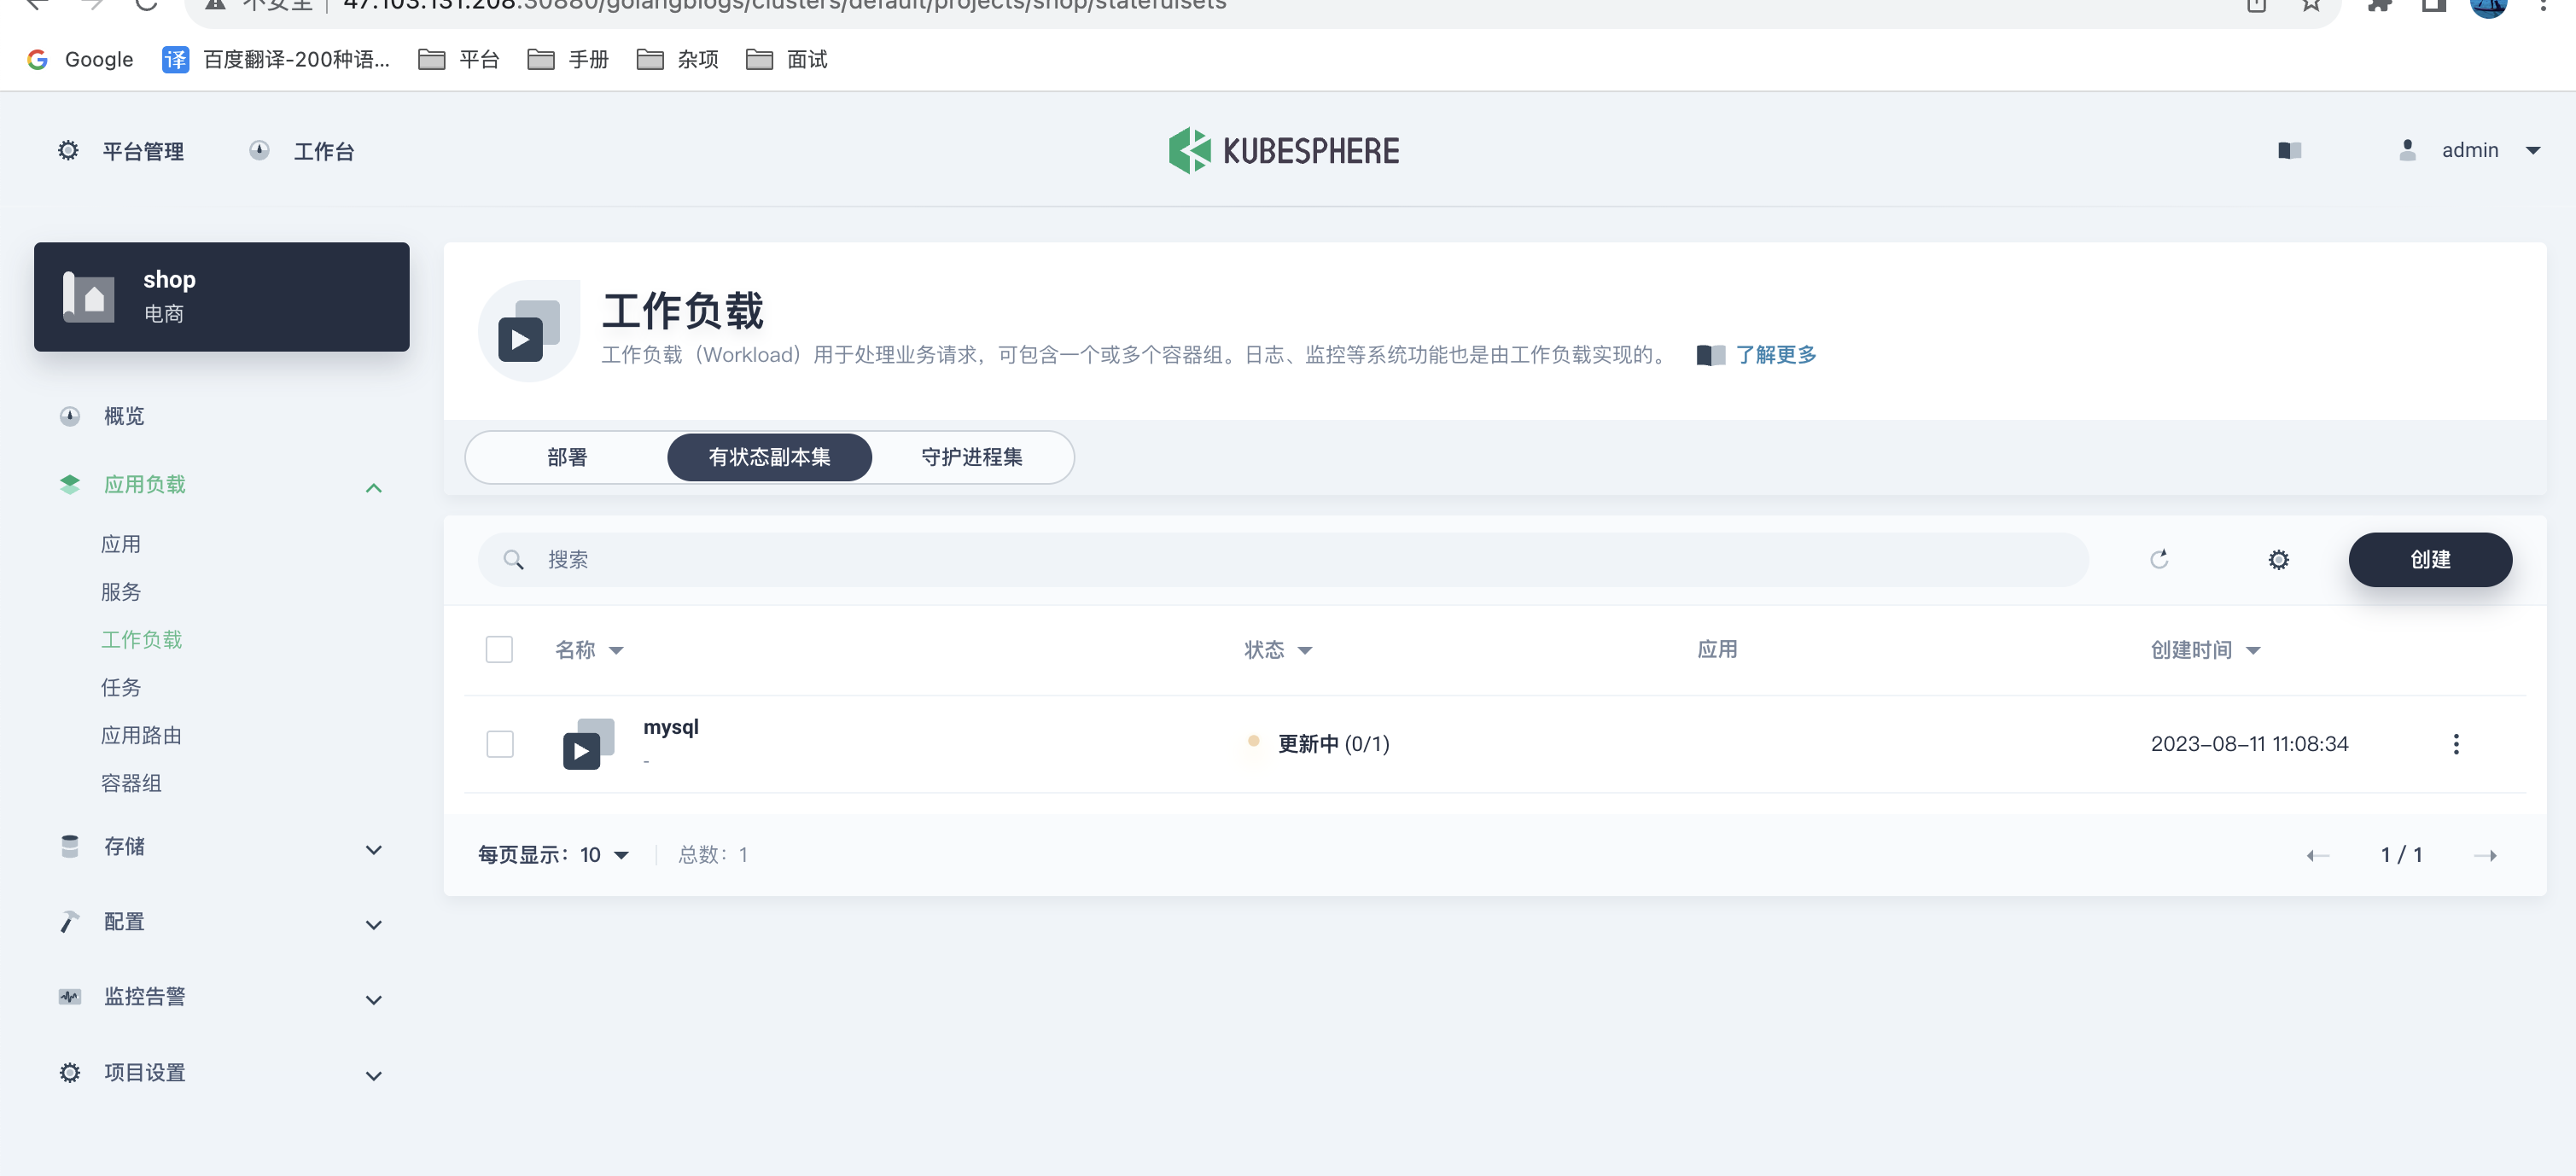Expand the 项目设置 section chevron
2576x1176 pixels.
(374, 1075)
